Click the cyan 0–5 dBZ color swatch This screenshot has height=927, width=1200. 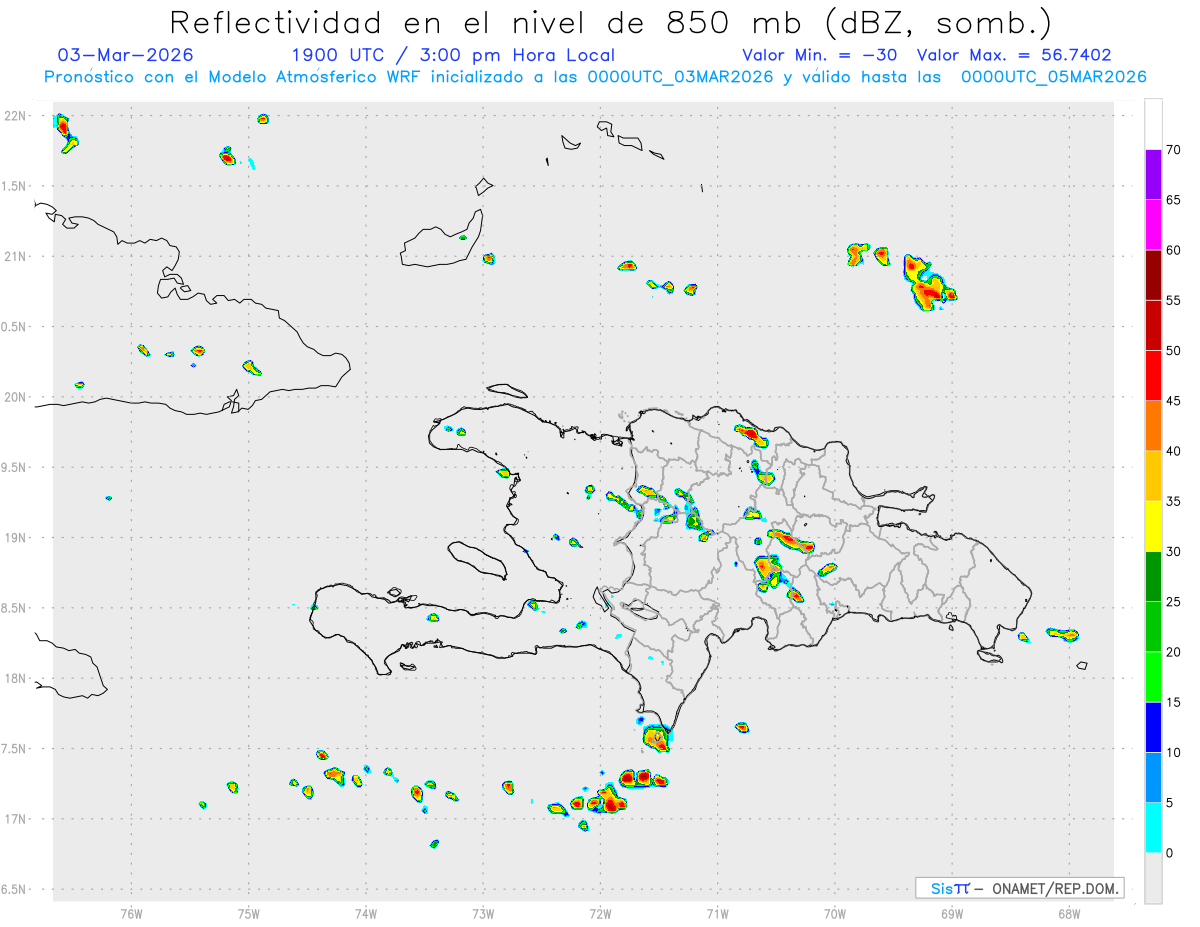(1153, 827)
